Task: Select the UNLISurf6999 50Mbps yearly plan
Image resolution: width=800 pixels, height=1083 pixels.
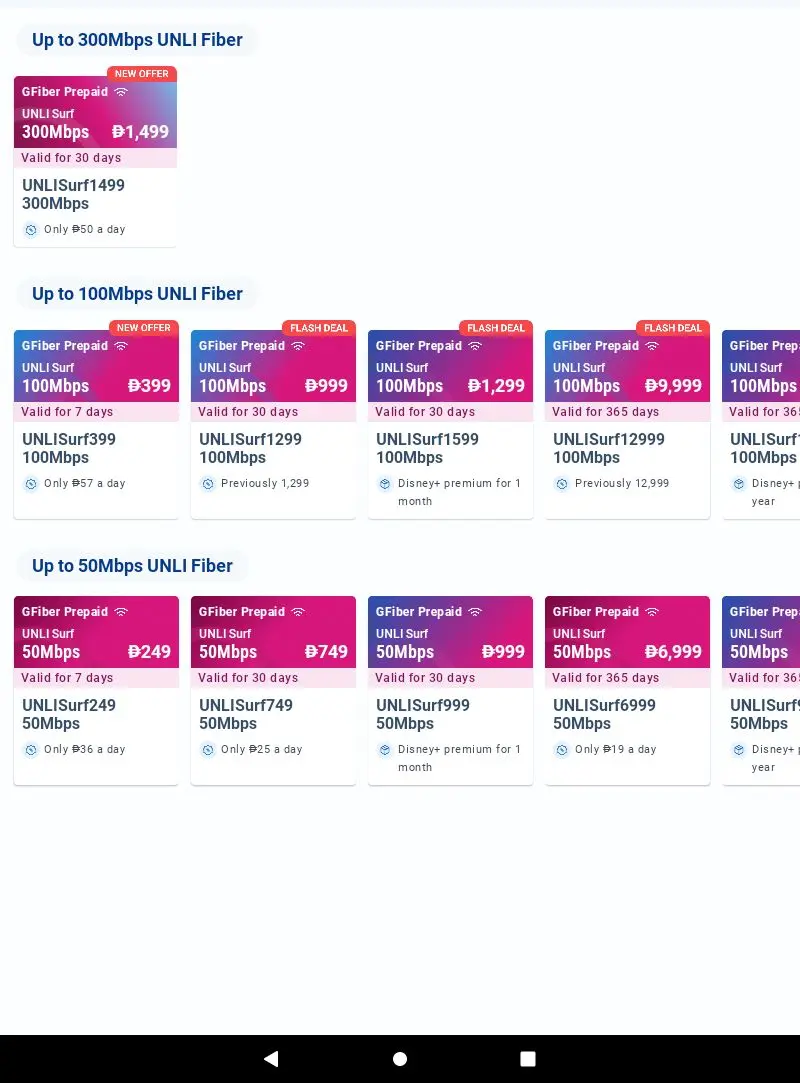Action: pyautogui.click(x=627, y=690)
